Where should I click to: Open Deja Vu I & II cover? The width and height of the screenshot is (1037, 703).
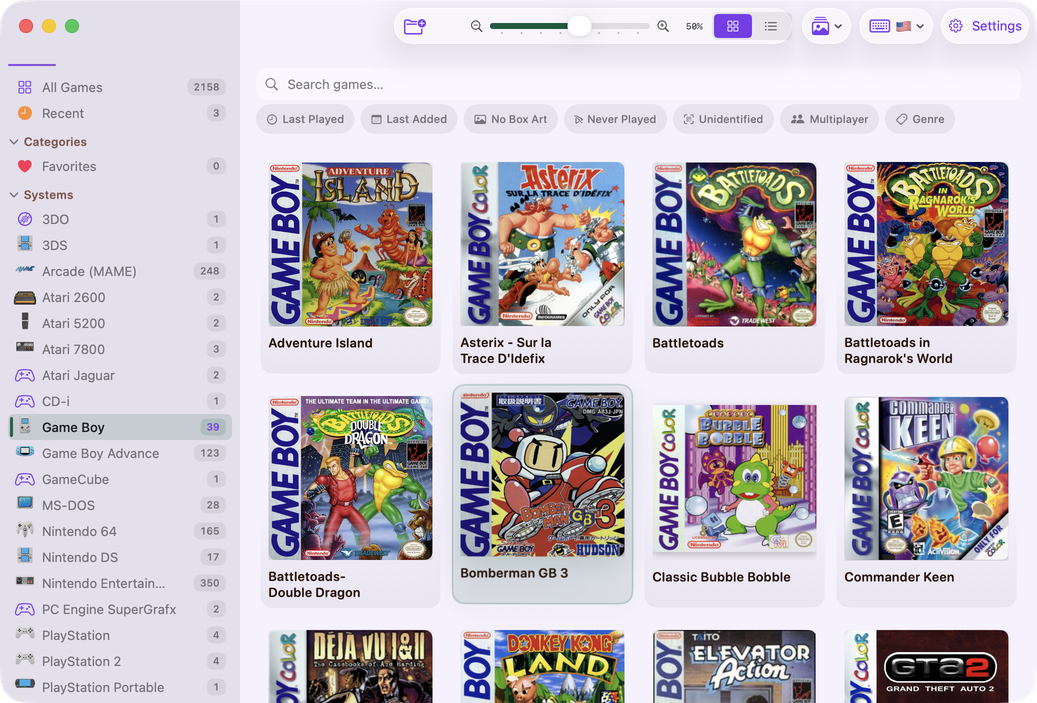351,667
